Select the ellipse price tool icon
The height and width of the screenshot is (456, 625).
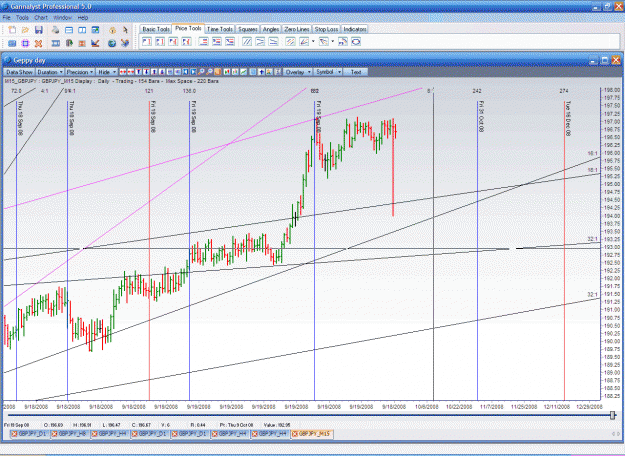(x=356, y=41)
